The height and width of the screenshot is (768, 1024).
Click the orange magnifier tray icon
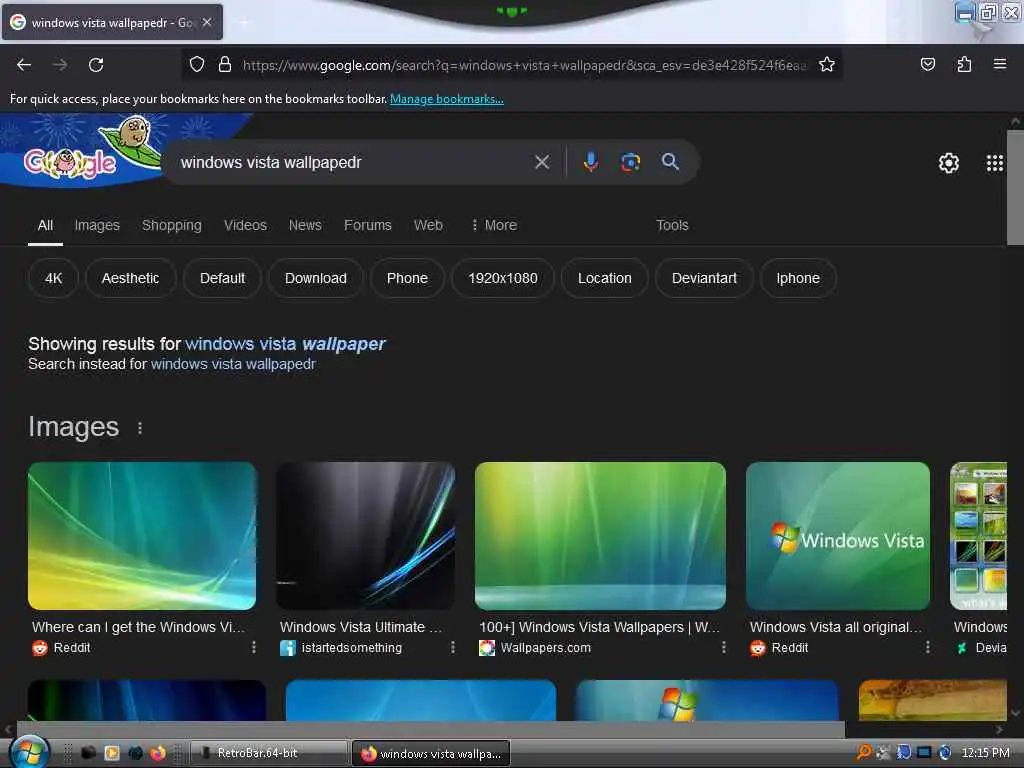click(x=863, y=752)
